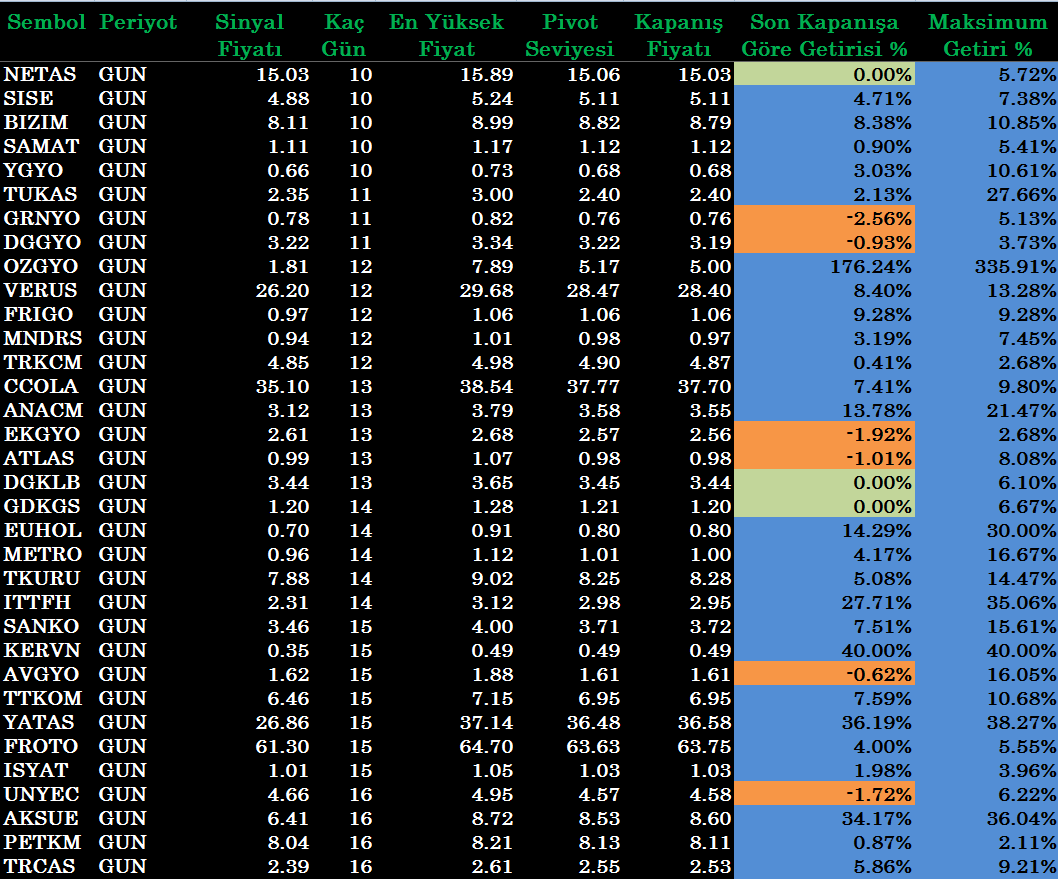Click the Periyot column header
Screen dimensions: 1058x879
138,22
